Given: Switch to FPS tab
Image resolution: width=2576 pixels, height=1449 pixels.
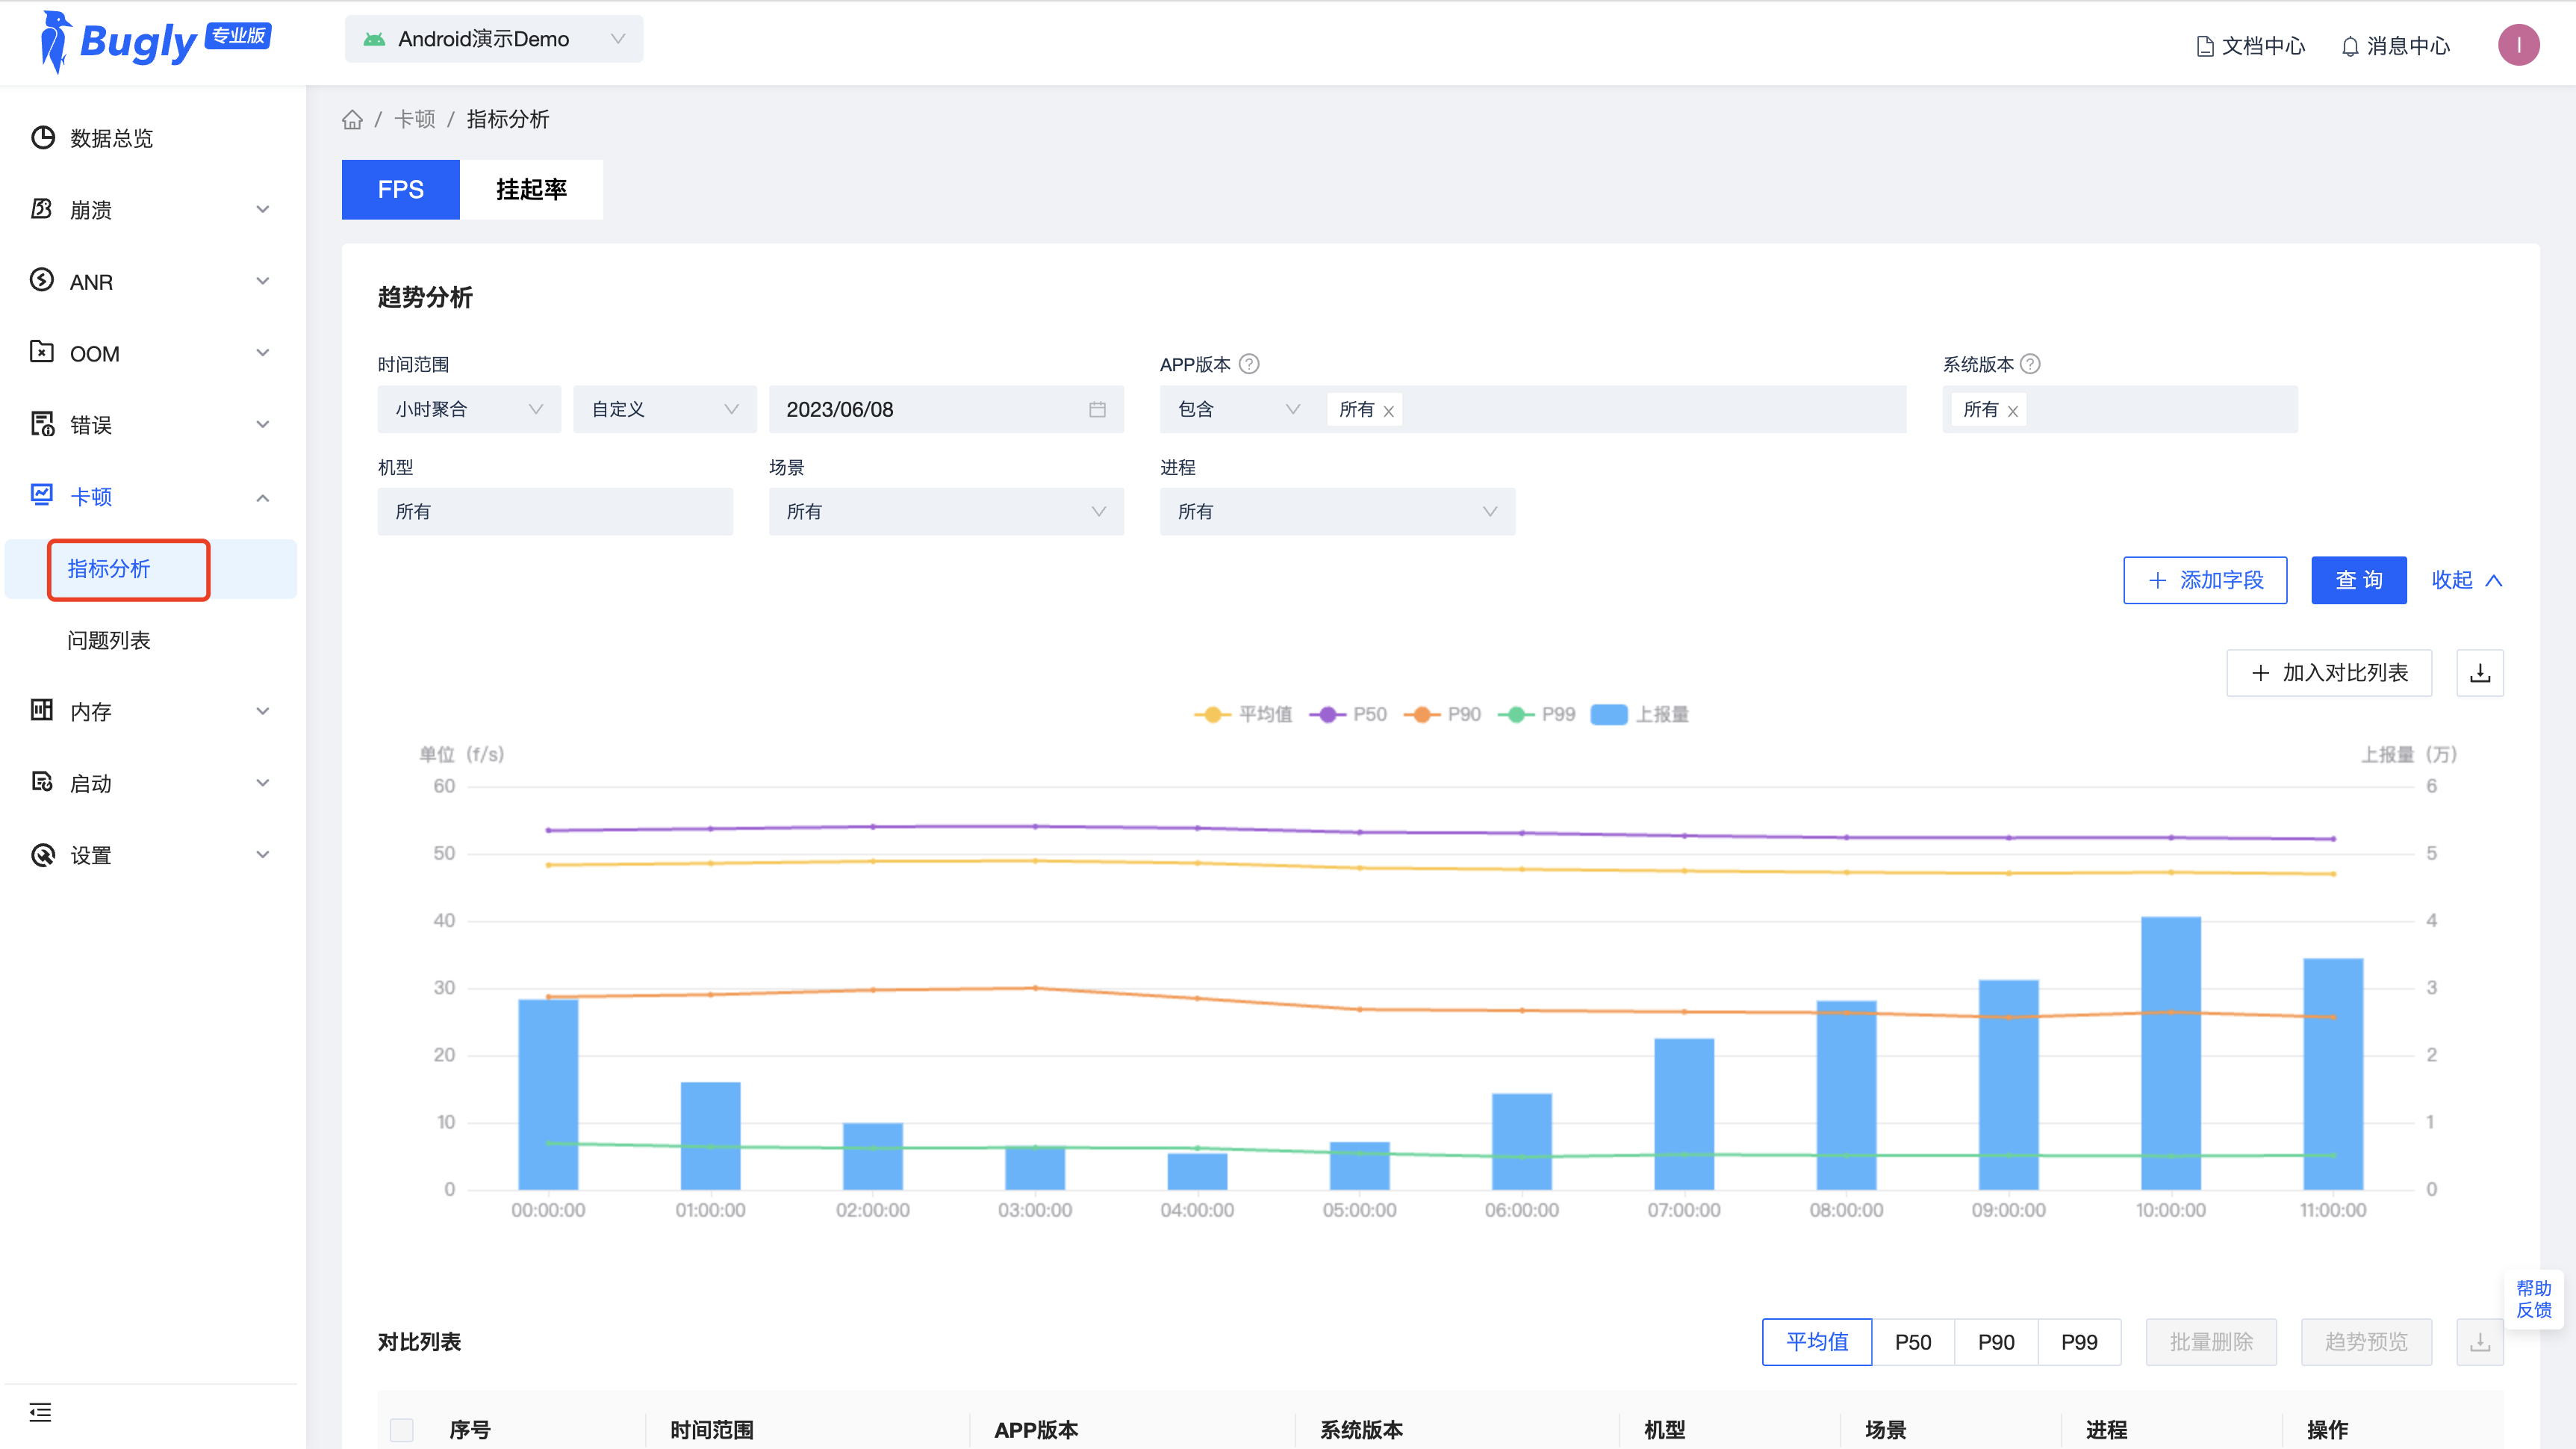Looking at the screenshot, I should click(401, 189).
